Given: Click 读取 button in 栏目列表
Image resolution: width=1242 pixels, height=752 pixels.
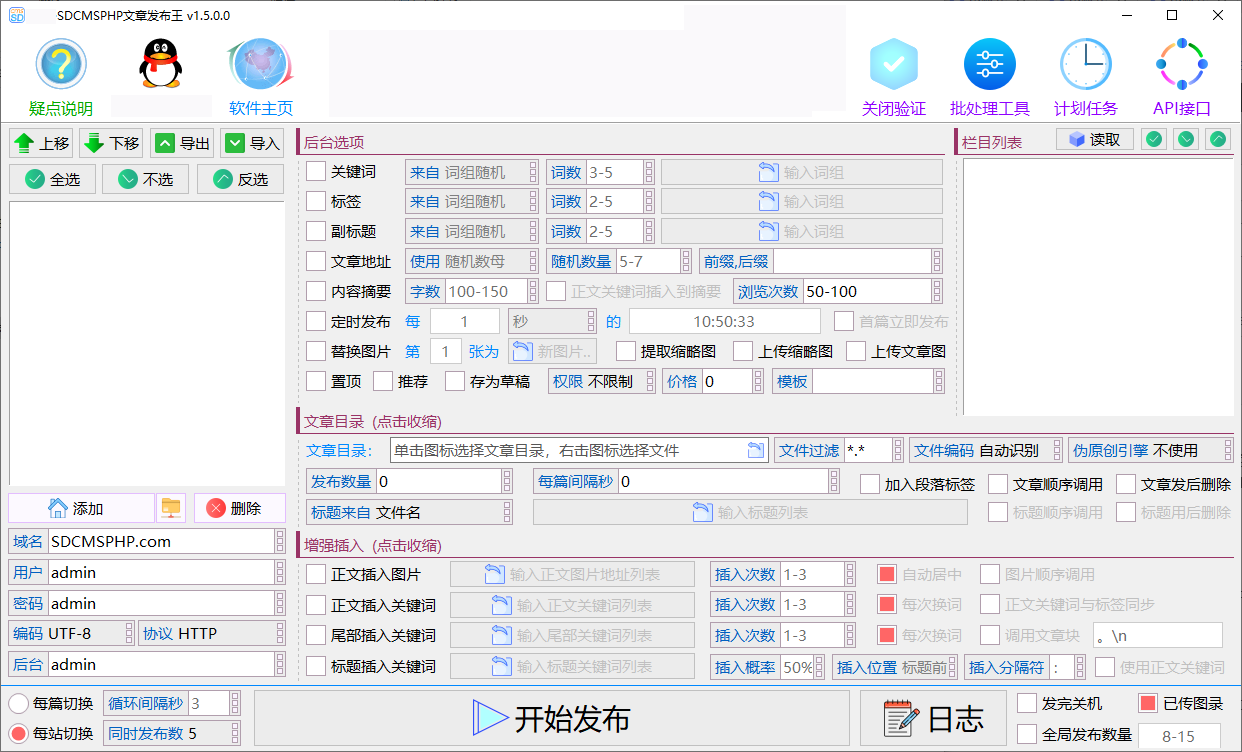Looking at the screenshot, I should click(1095, 140).
